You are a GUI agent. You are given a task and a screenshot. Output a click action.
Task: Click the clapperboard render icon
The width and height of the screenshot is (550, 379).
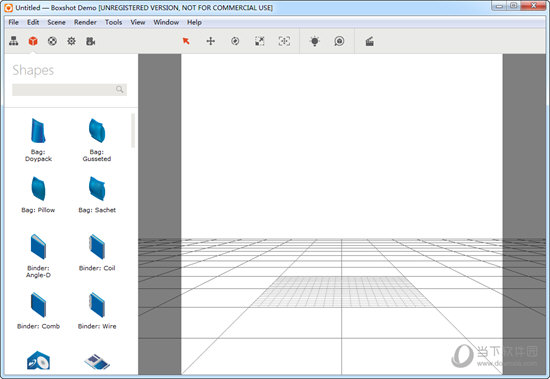(x=369, y=42)
